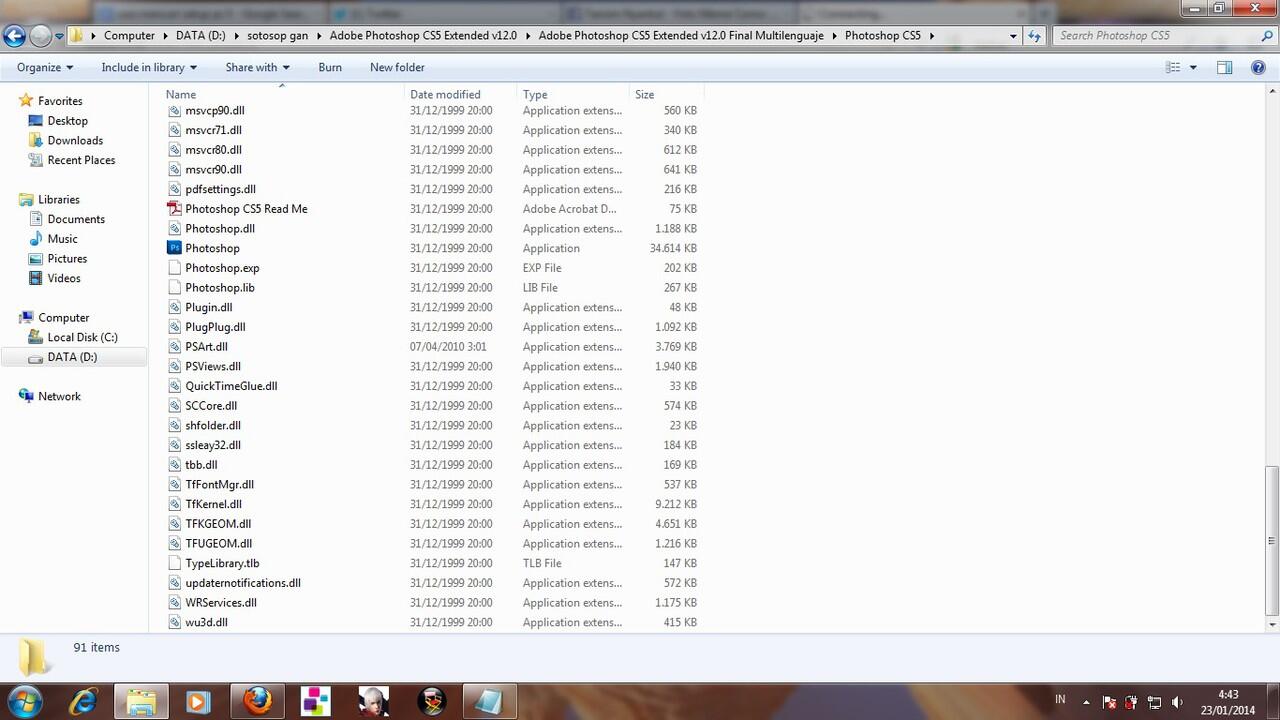The image size is (1280, 720).
Task: Open the Videos library
Action: pos(64,278)
